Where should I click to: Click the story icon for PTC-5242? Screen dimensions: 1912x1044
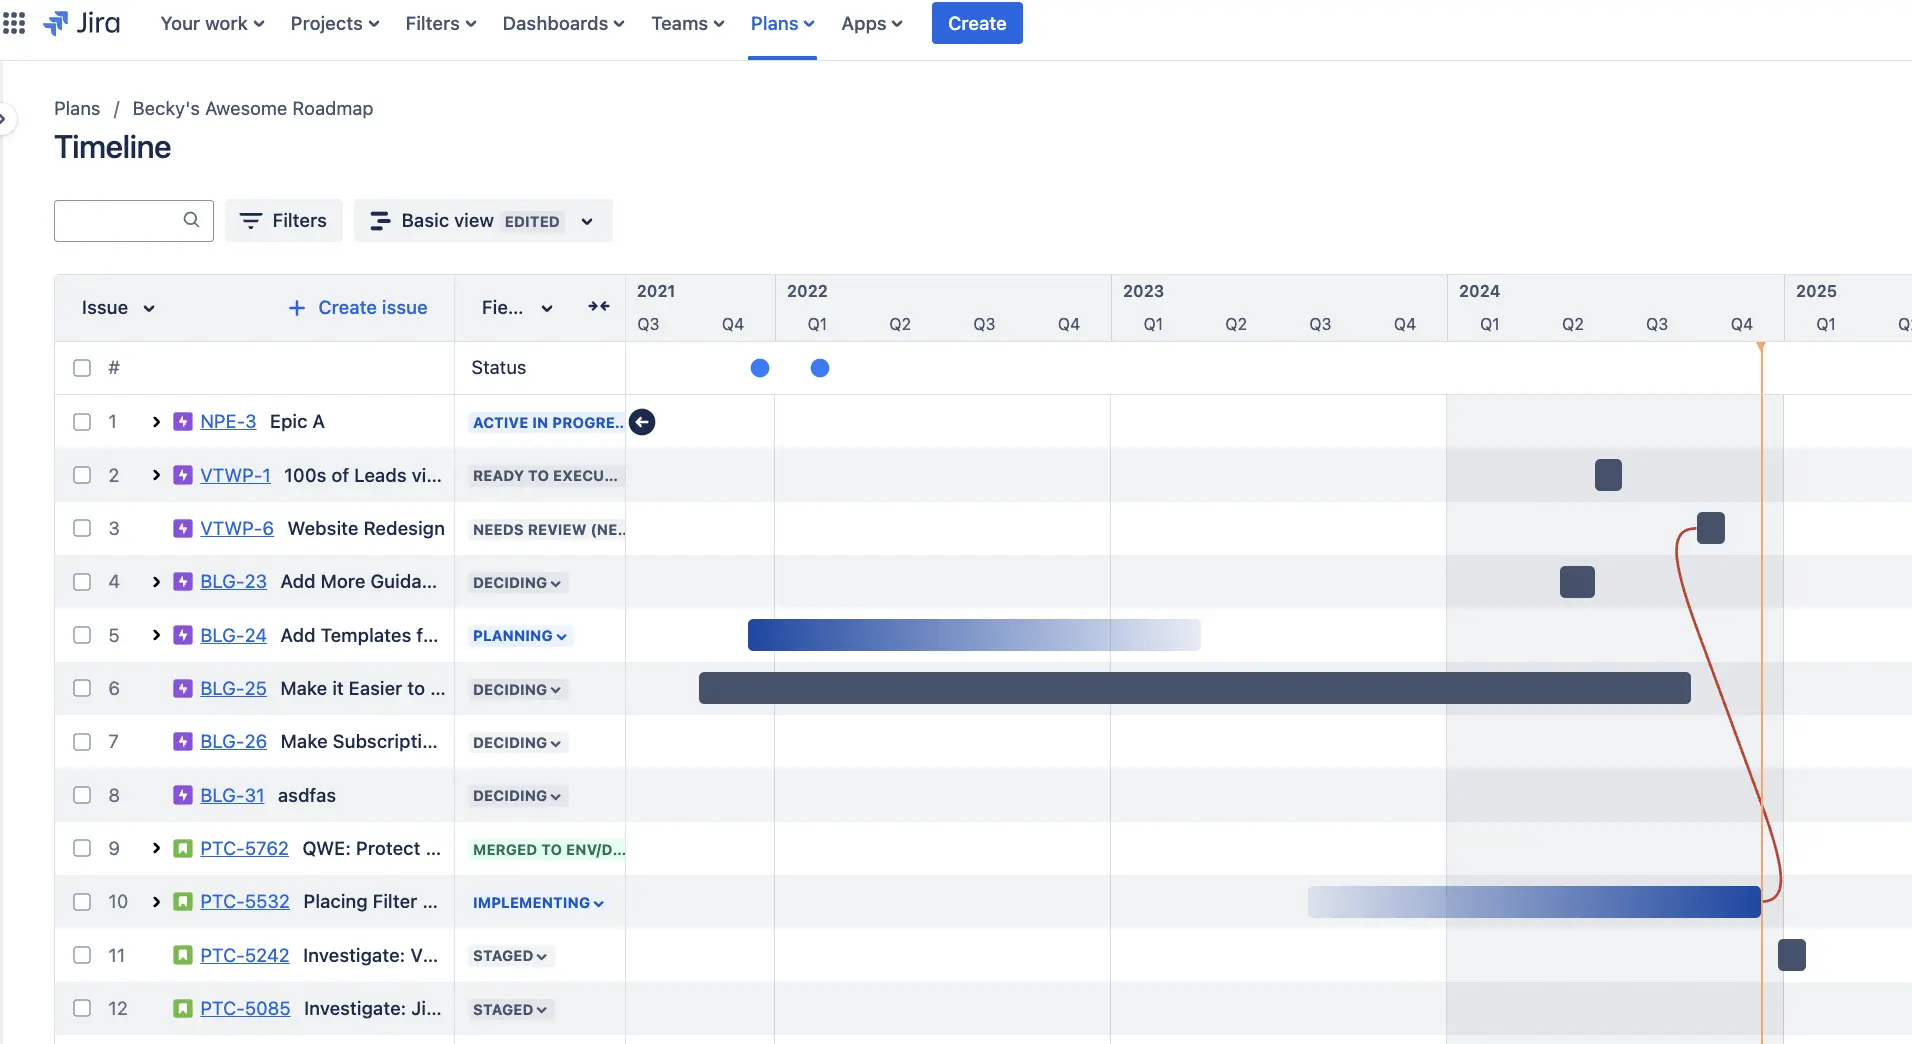(183, 955)
